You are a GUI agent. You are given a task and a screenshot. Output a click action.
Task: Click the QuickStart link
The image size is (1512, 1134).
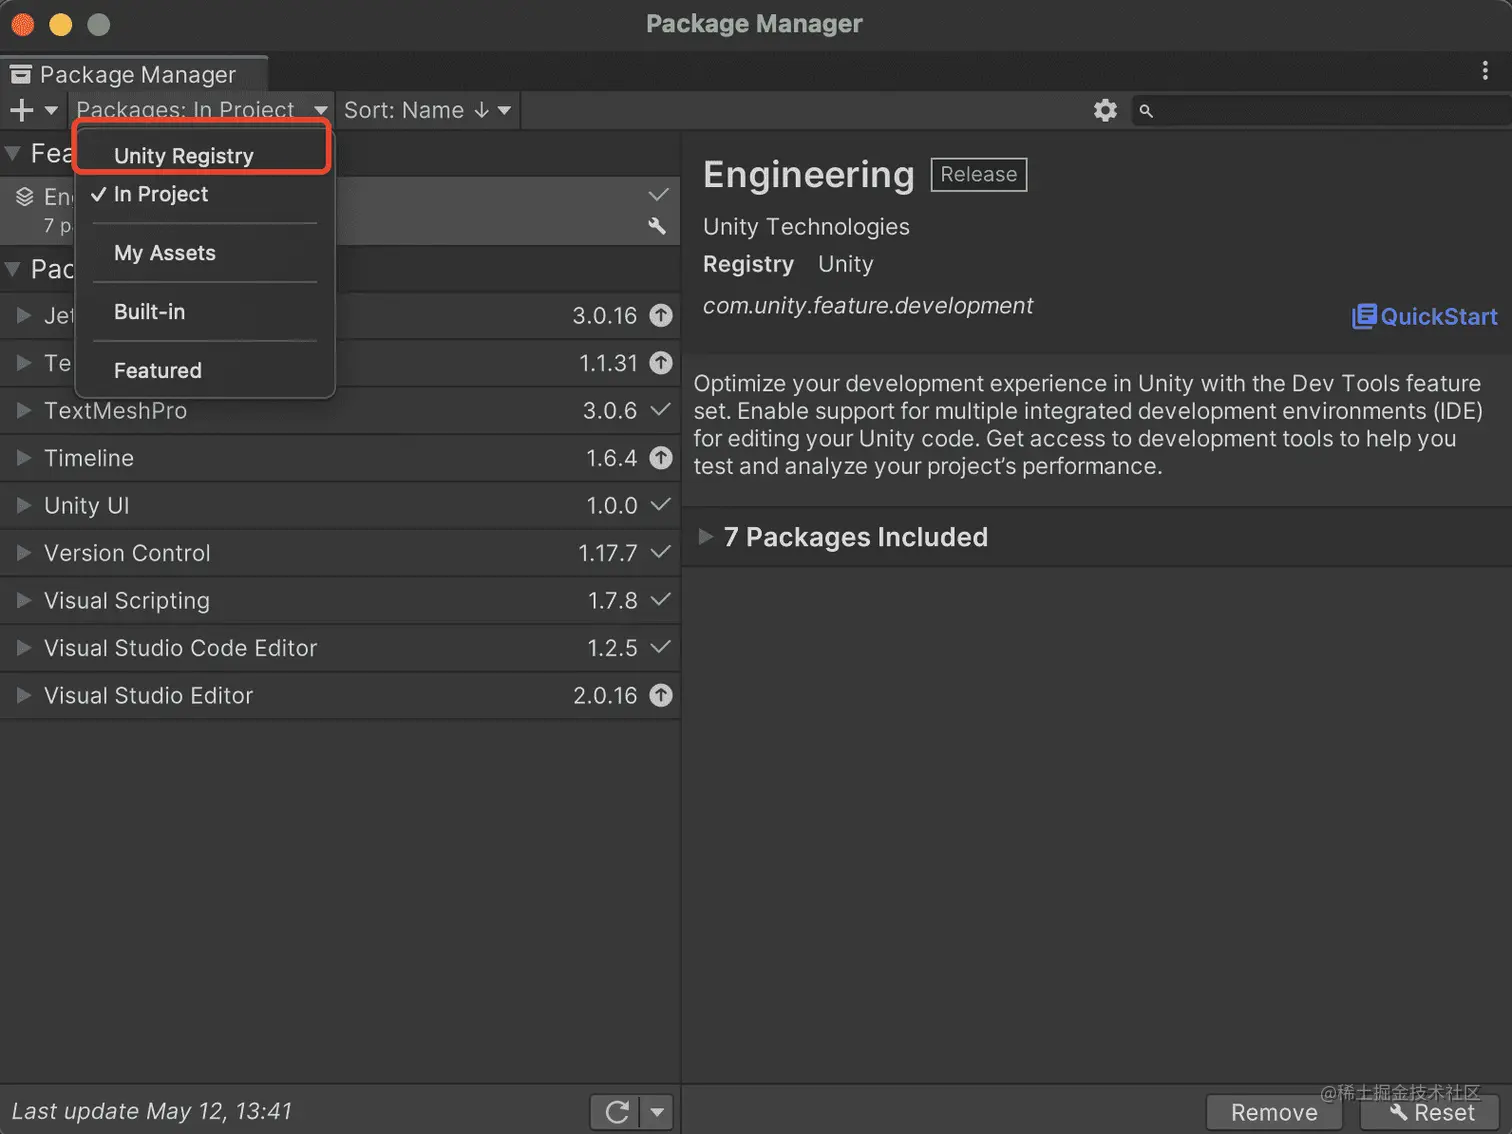[1425, 317]
